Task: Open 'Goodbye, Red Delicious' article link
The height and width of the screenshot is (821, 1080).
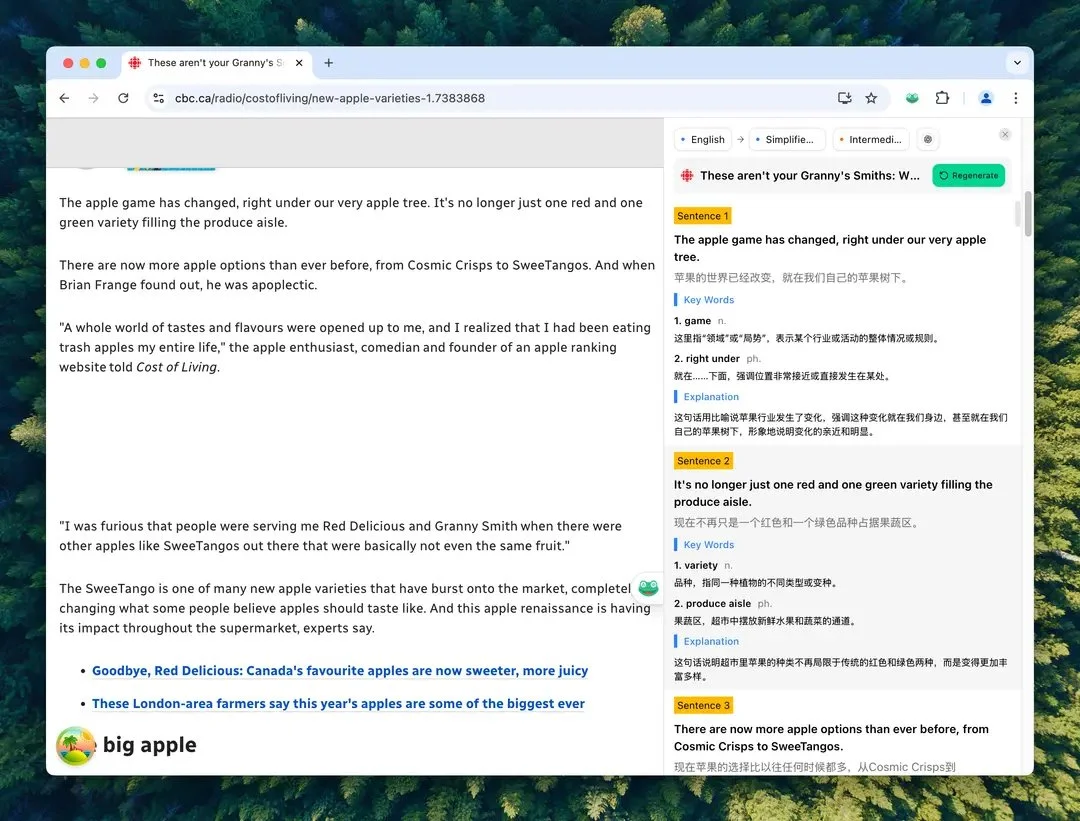Action: 340,671
